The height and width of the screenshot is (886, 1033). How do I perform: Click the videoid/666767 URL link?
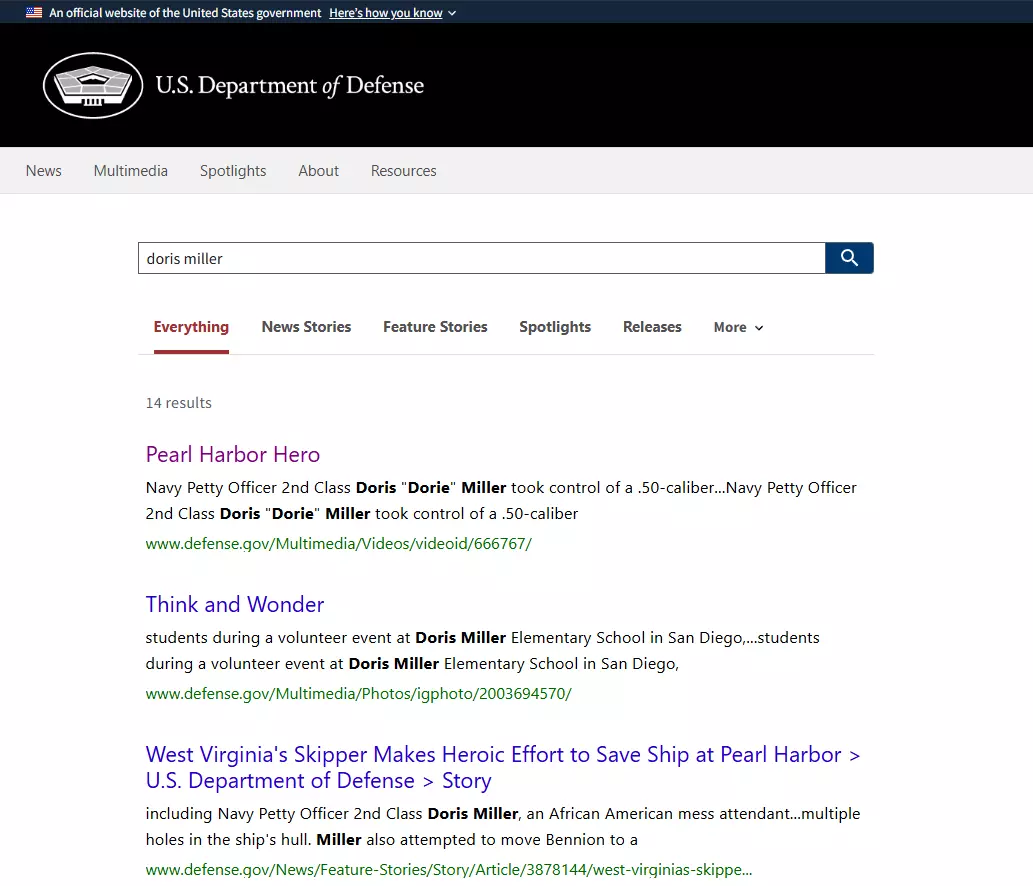339,543
